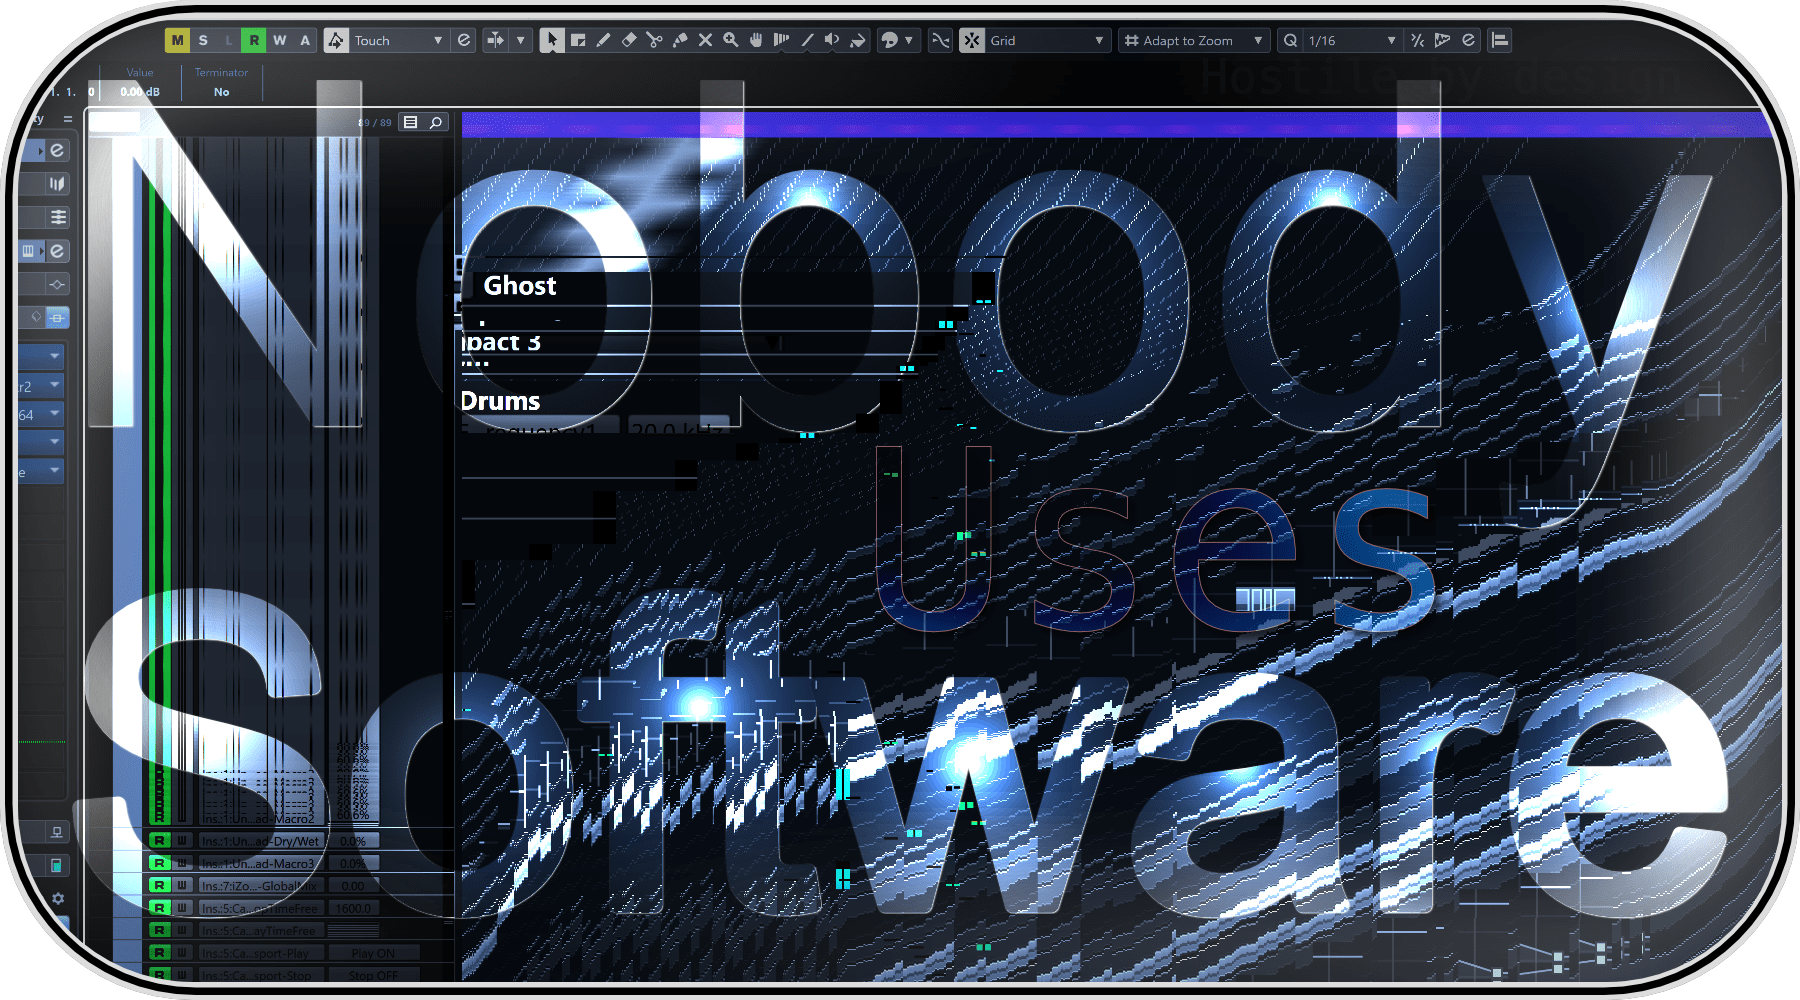
Task: Click the Solo S button
Action: coord(203,40)
